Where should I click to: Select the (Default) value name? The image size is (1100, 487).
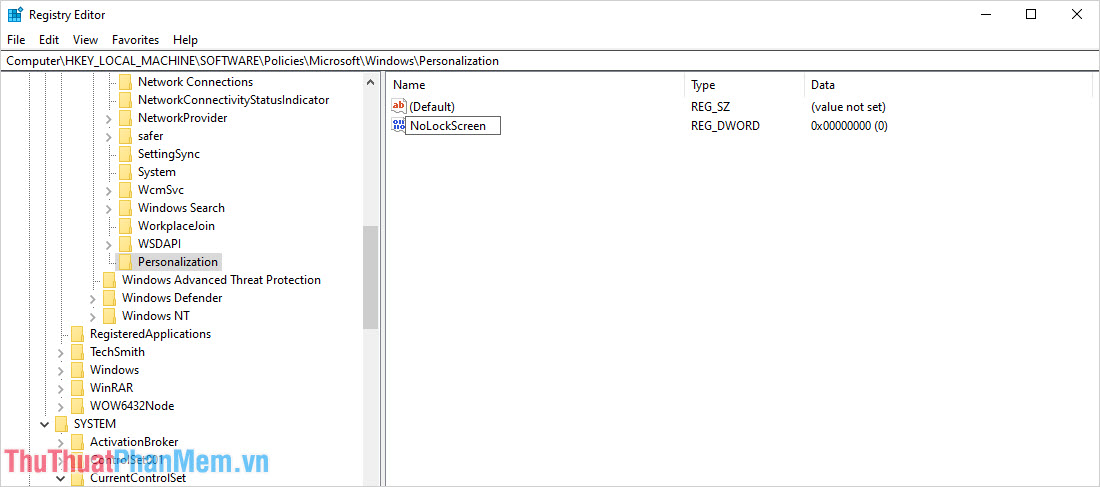(432, 107)
